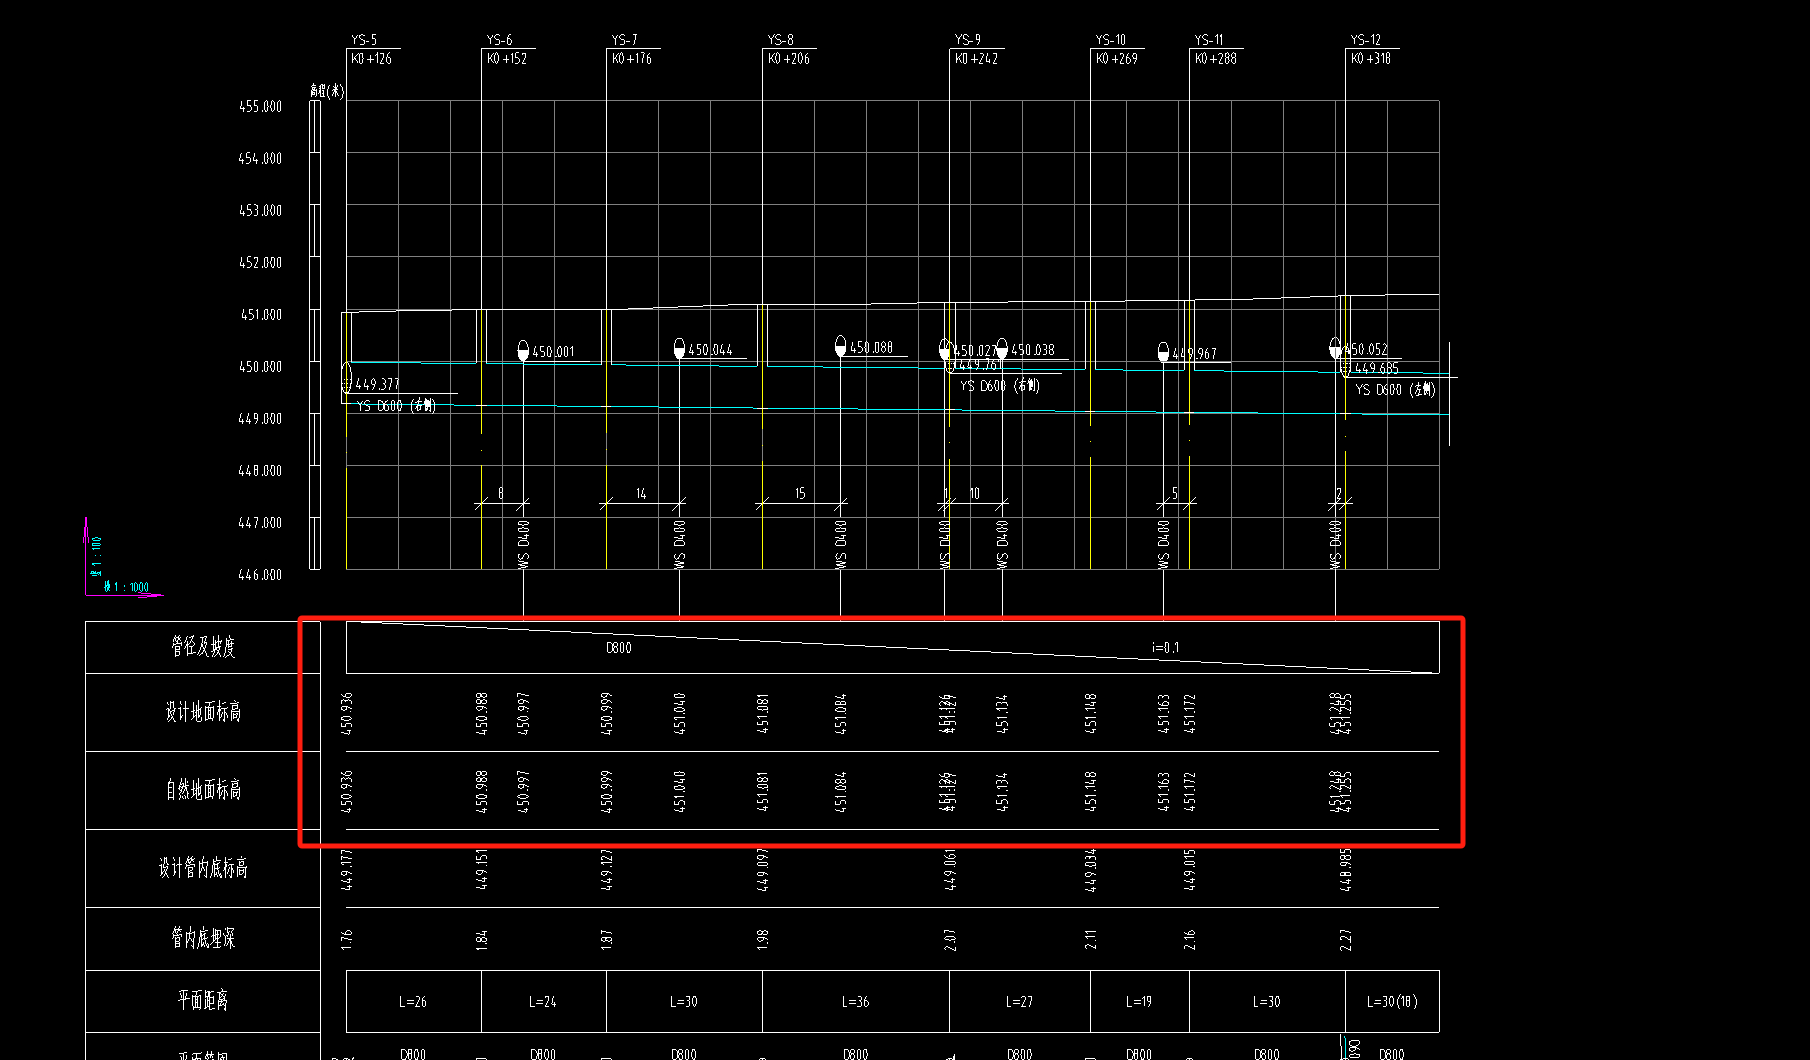Pick the 450.000 elevation axis label
The image size is (1810, 1060).
point(260,366)
